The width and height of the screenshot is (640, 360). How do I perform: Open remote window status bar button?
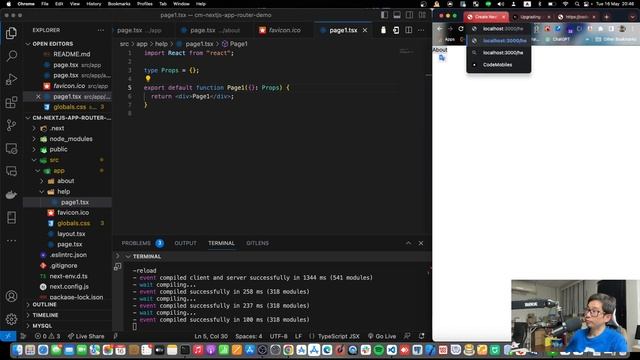click(8, 336)
